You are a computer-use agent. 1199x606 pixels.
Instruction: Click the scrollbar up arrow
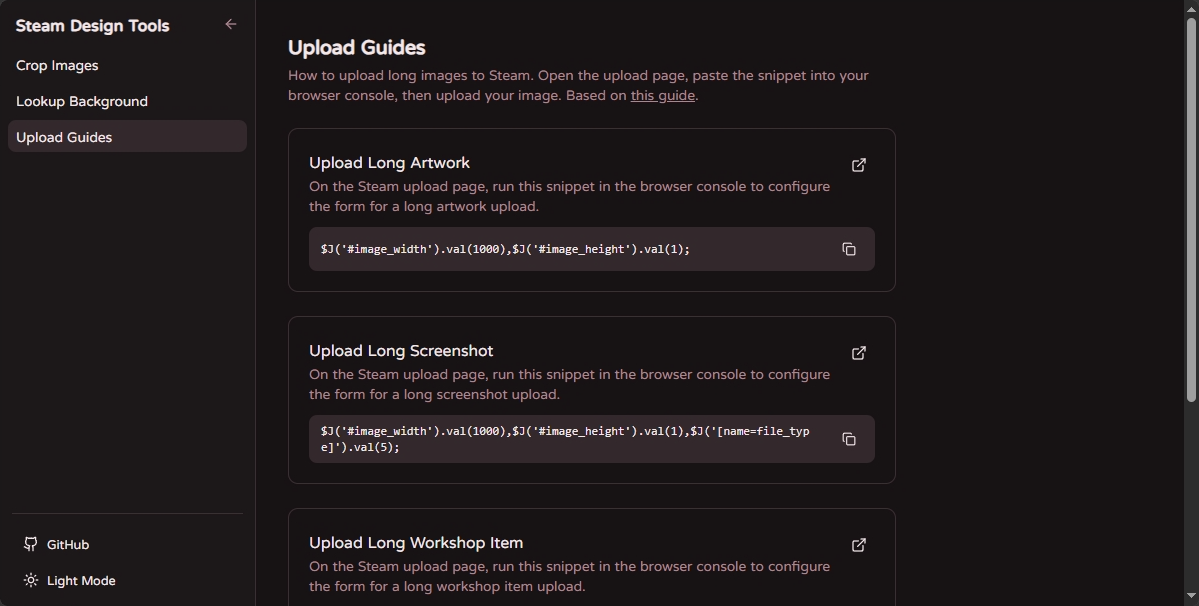(x=1191, y=8)
